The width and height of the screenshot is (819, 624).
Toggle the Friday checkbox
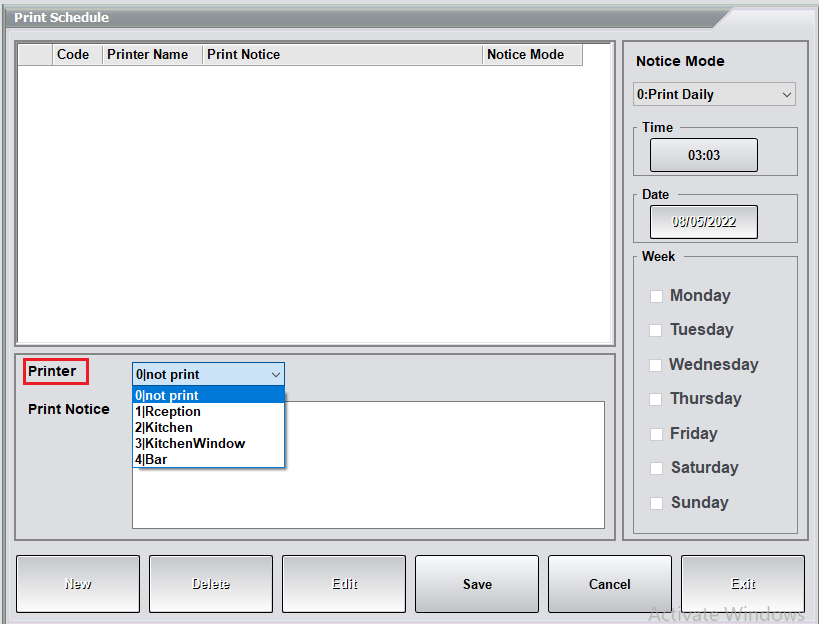pyautogui.click(x=656, y=434)
